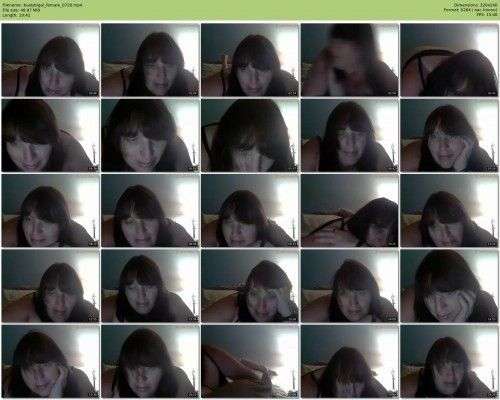Image resolution: width=500 pixels, height=400 pixels.
Task: Open the second thumbnail in the top row
Action: click(150, 60)
